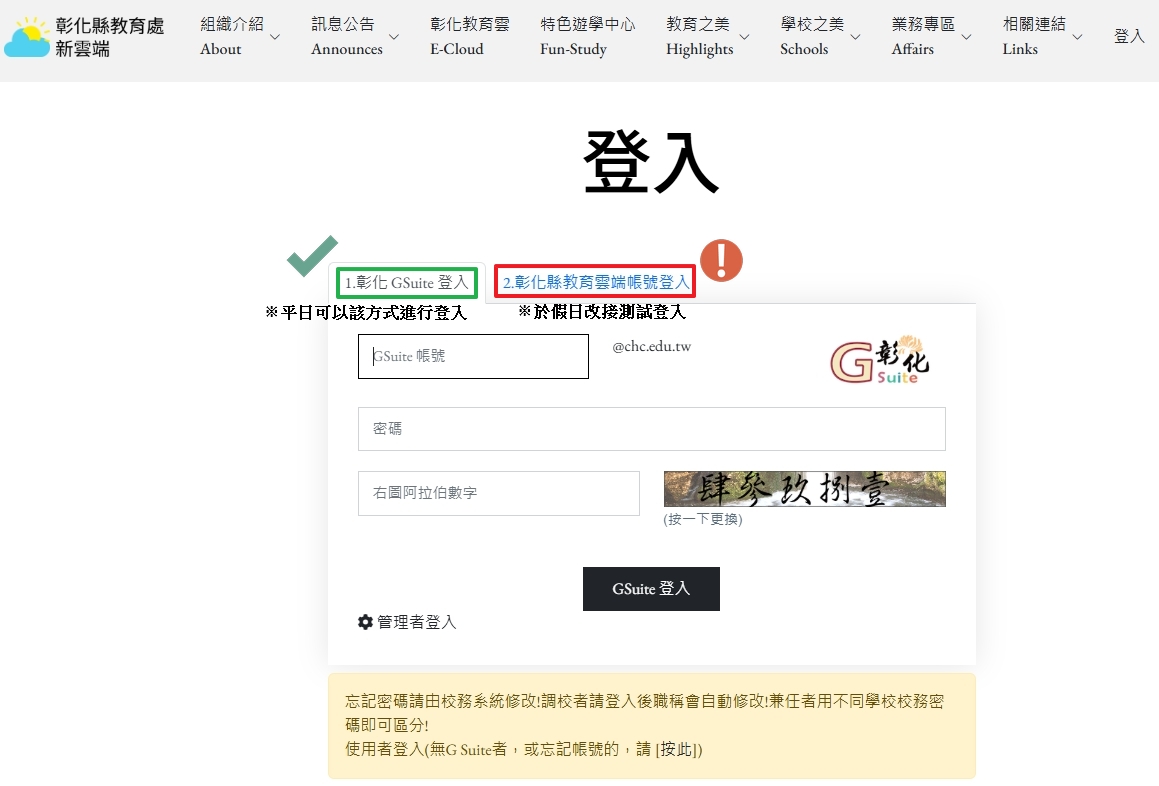Viewport: 1159px width, 786px height.
Task: Focus the 密碼 password field
Action: tap(651, 429)
